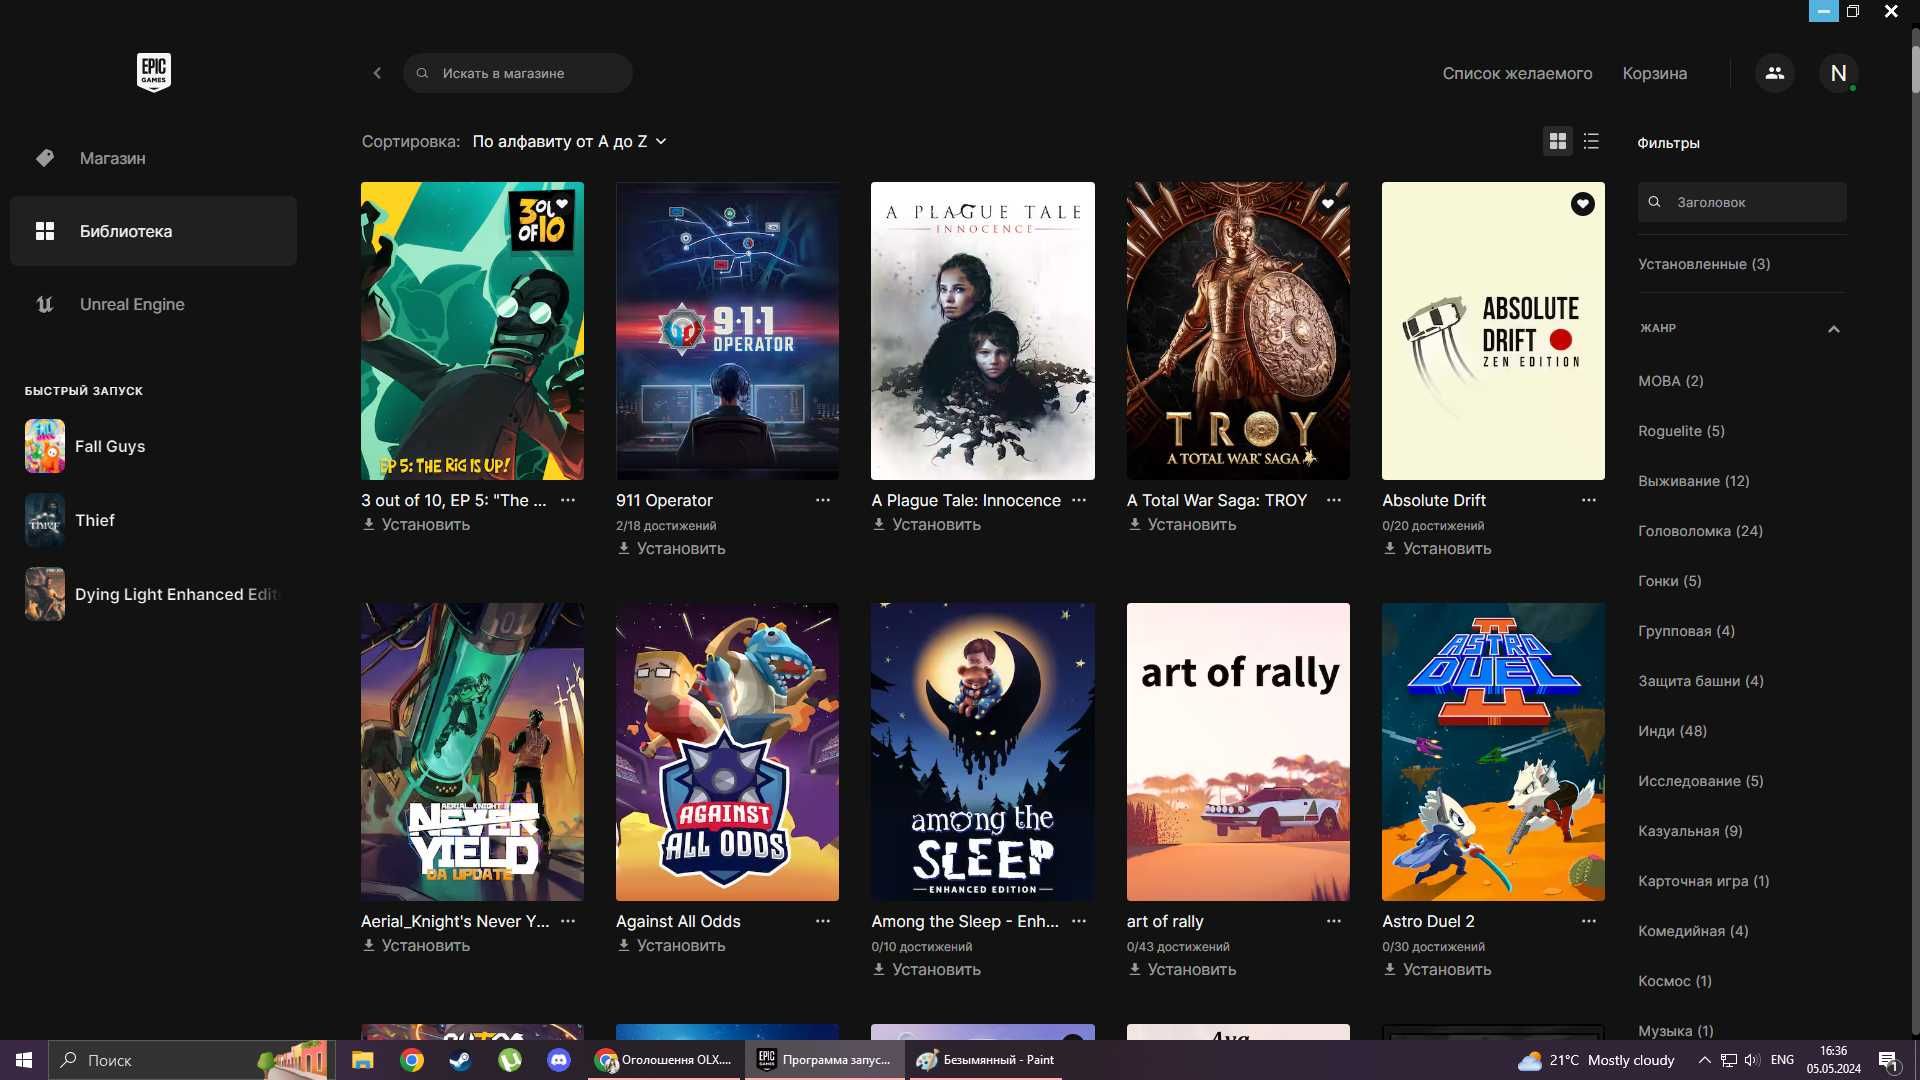Open Список желаемого wishlist

1517,73
